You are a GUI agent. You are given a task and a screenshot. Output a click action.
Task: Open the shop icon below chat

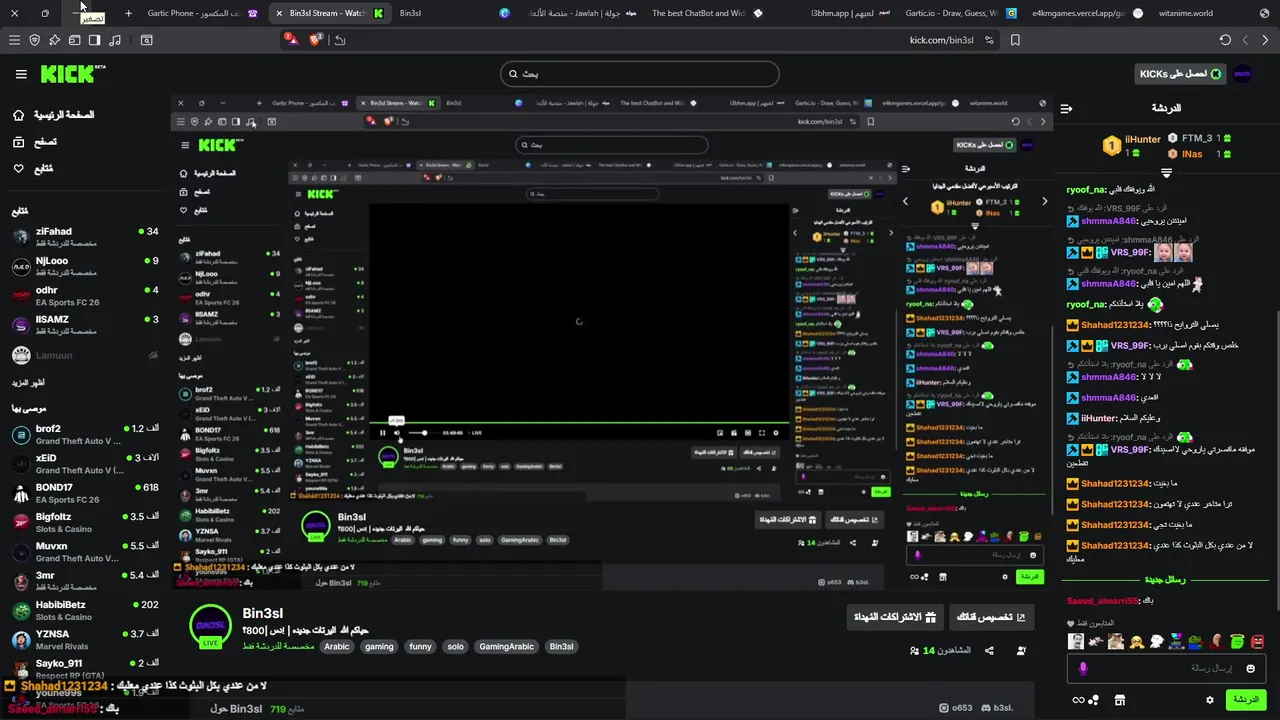pyautogui.click(x=1119, y=700)
